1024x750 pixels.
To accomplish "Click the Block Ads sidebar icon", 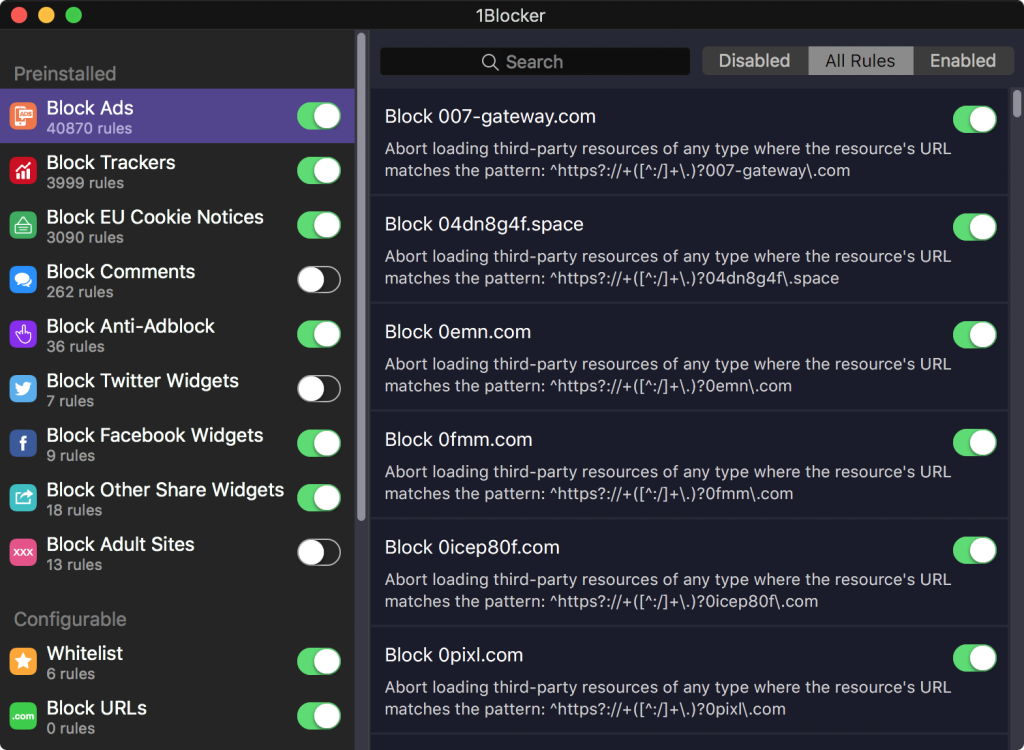I will coord(22,116).
